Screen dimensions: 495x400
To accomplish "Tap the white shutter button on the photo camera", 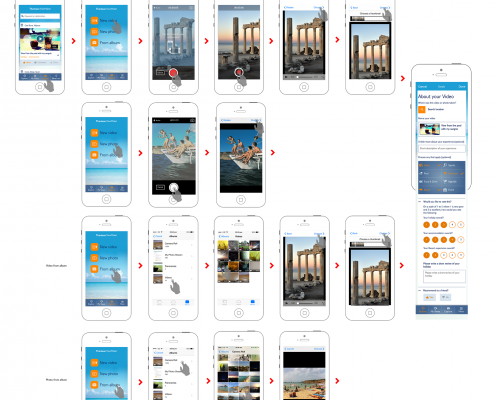I will coord(173,187).
